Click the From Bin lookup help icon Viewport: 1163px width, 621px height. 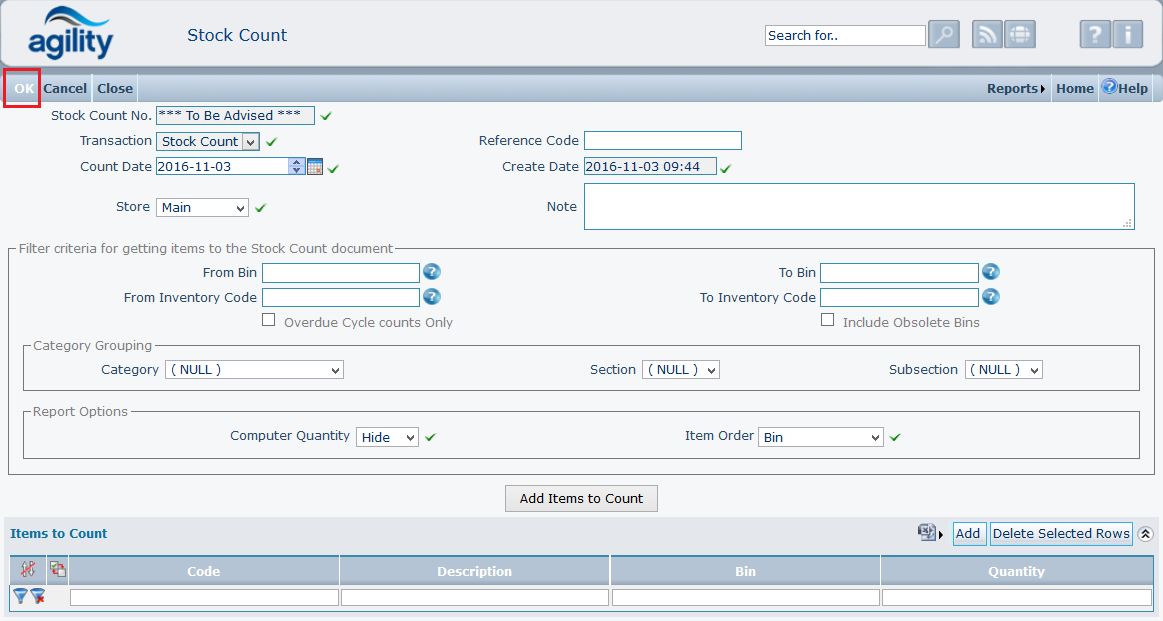432,272
